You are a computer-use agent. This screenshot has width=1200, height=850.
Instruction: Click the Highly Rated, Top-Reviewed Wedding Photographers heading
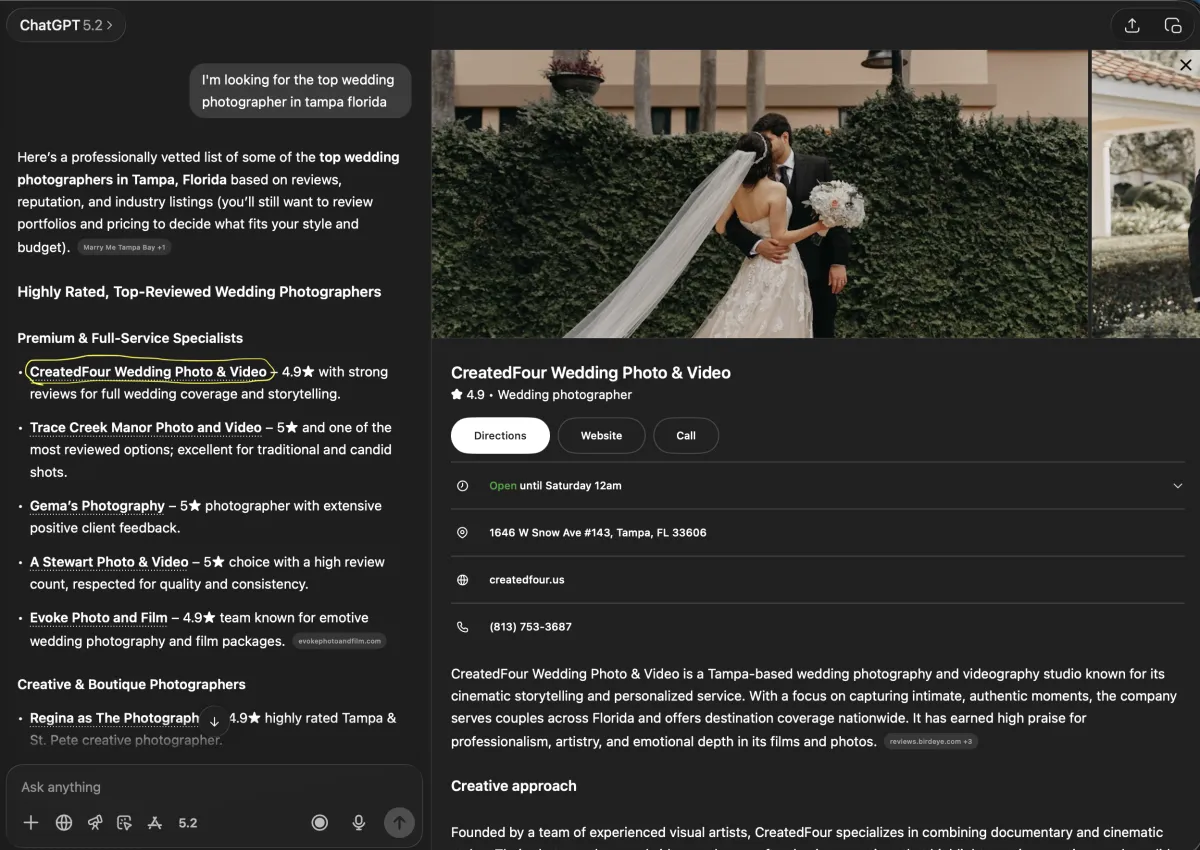(199, 292)
